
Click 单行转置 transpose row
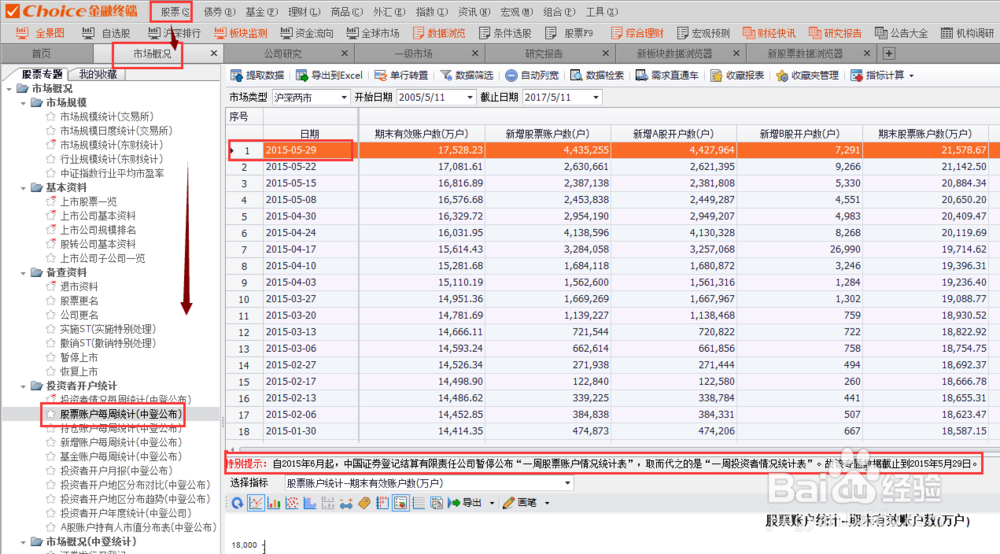tap(401, 75)
